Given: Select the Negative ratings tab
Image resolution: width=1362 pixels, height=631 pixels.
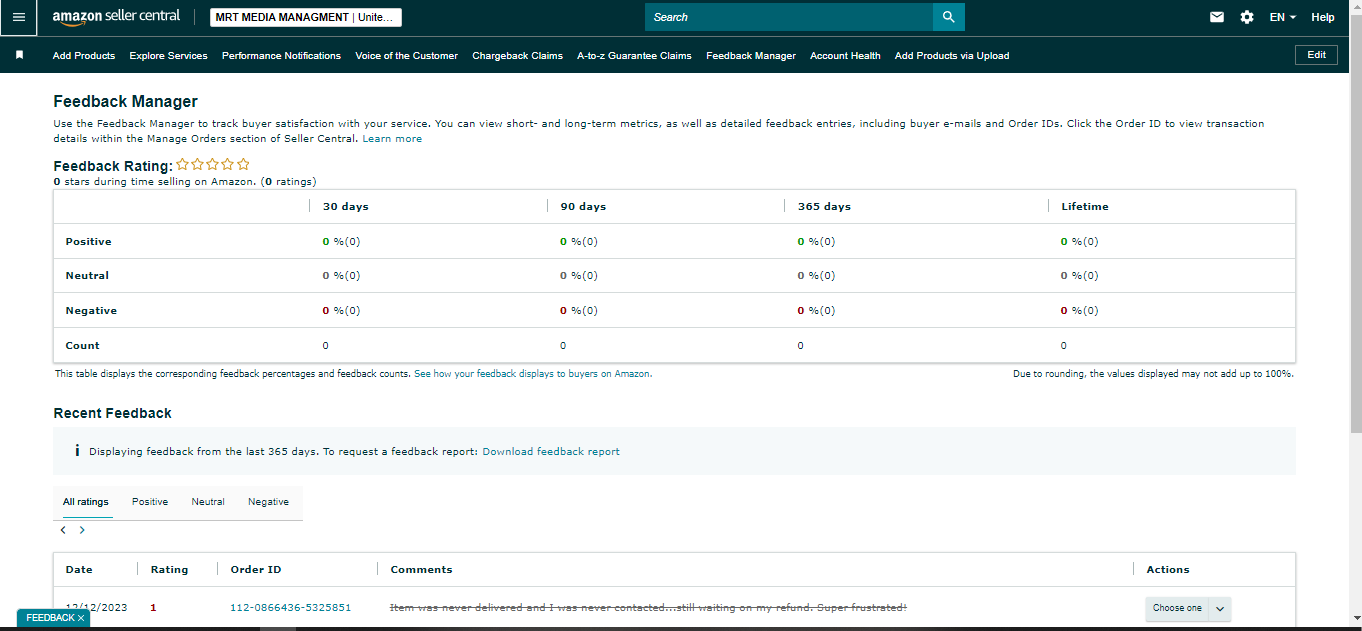Looking at the screenshot, I should click(x=268, y=502).
